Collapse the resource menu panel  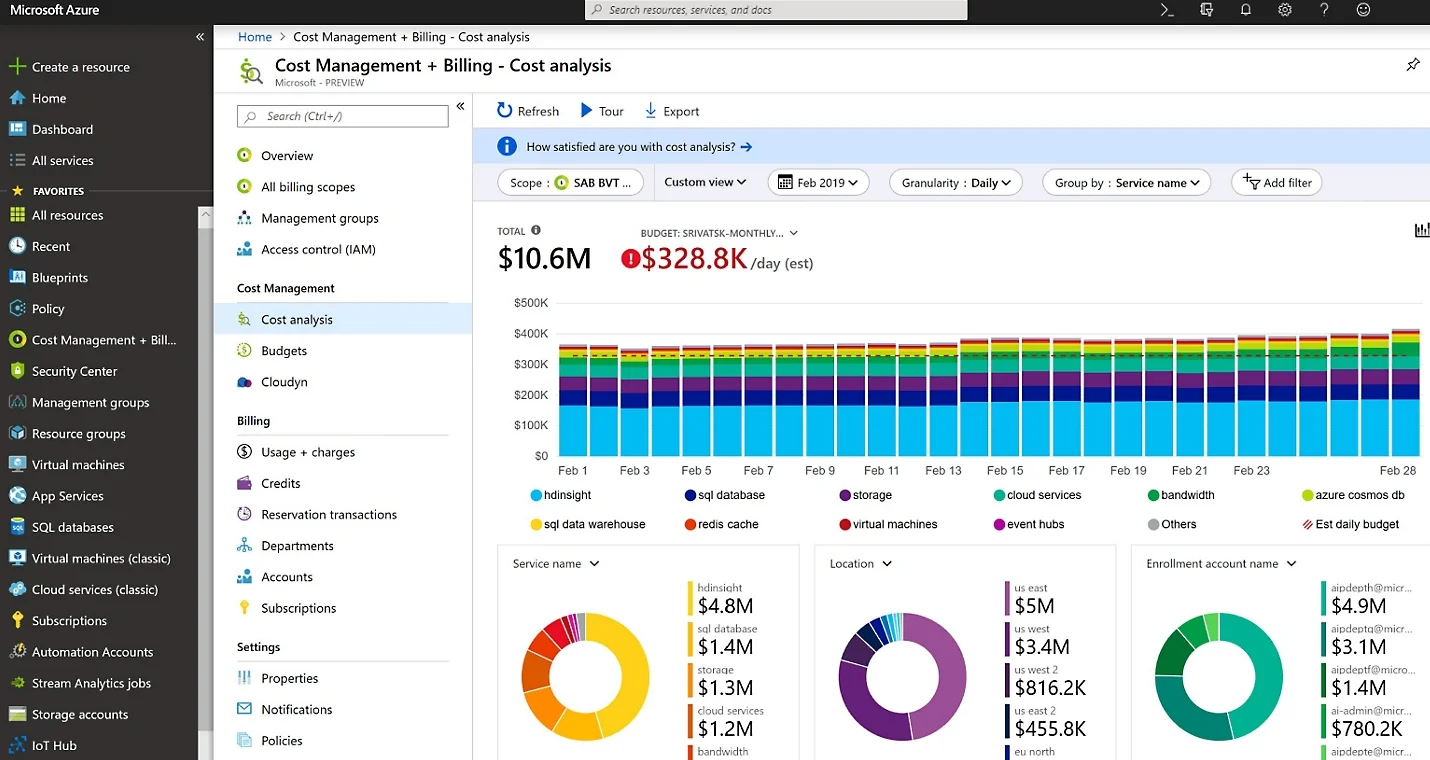460,106
